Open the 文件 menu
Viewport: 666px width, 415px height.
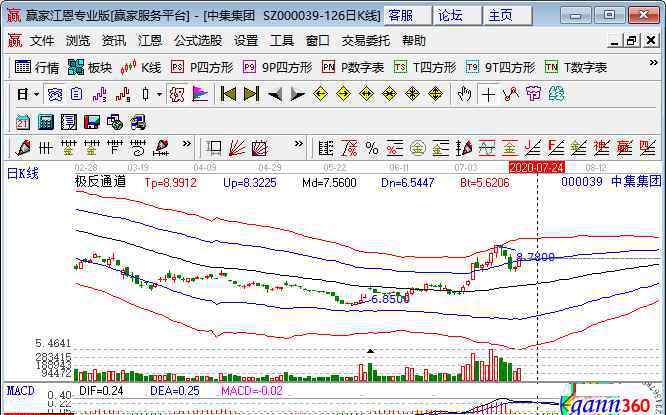(42, 41)
